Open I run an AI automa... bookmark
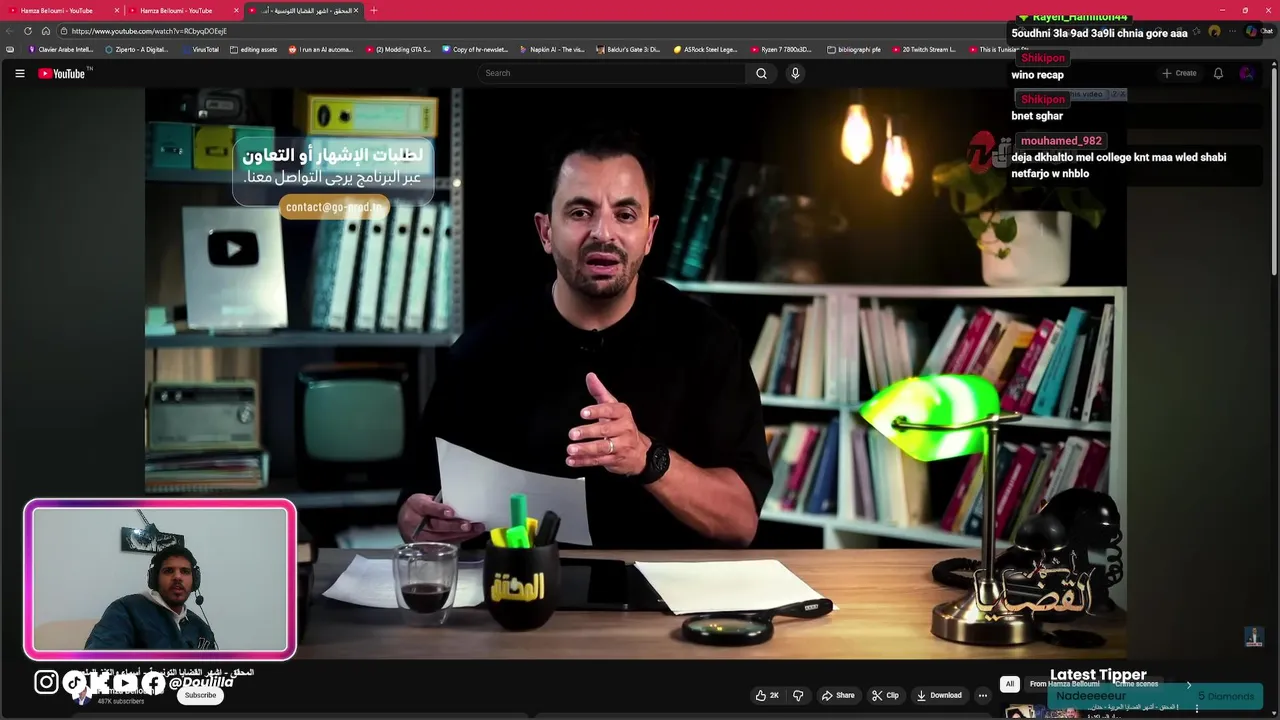Viewport: 1280px width, 720px height. coord(320,49)
